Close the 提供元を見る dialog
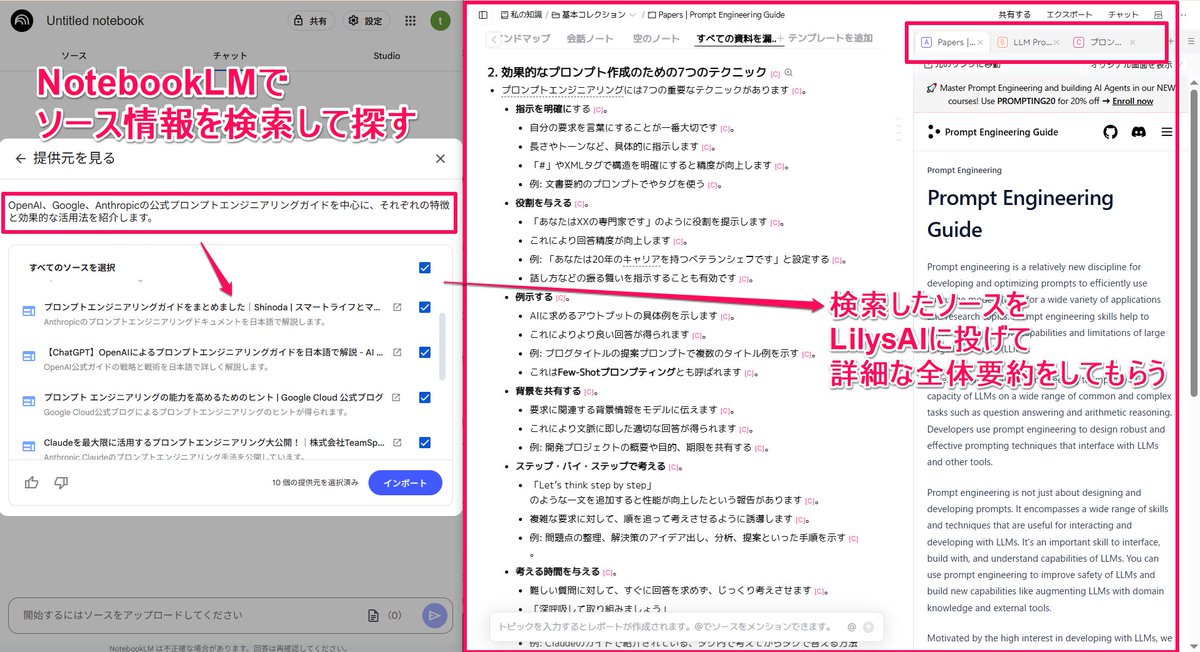This screenshot has height=652, width=1200. (x=441, y=158)
